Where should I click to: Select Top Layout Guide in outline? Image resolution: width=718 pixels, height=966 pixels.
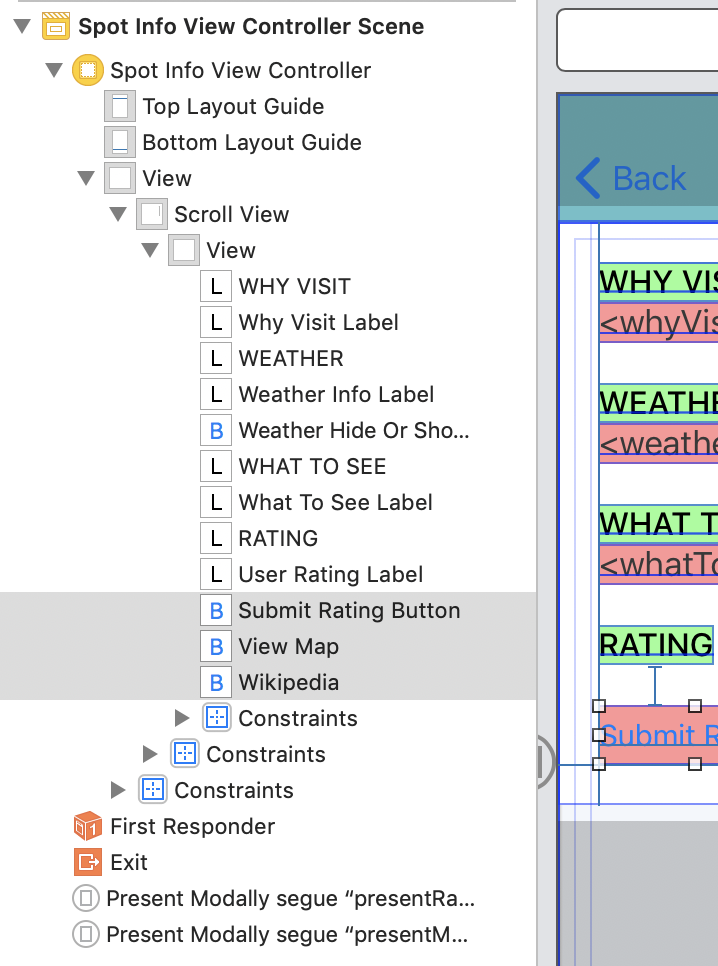[x=233, y=106]
